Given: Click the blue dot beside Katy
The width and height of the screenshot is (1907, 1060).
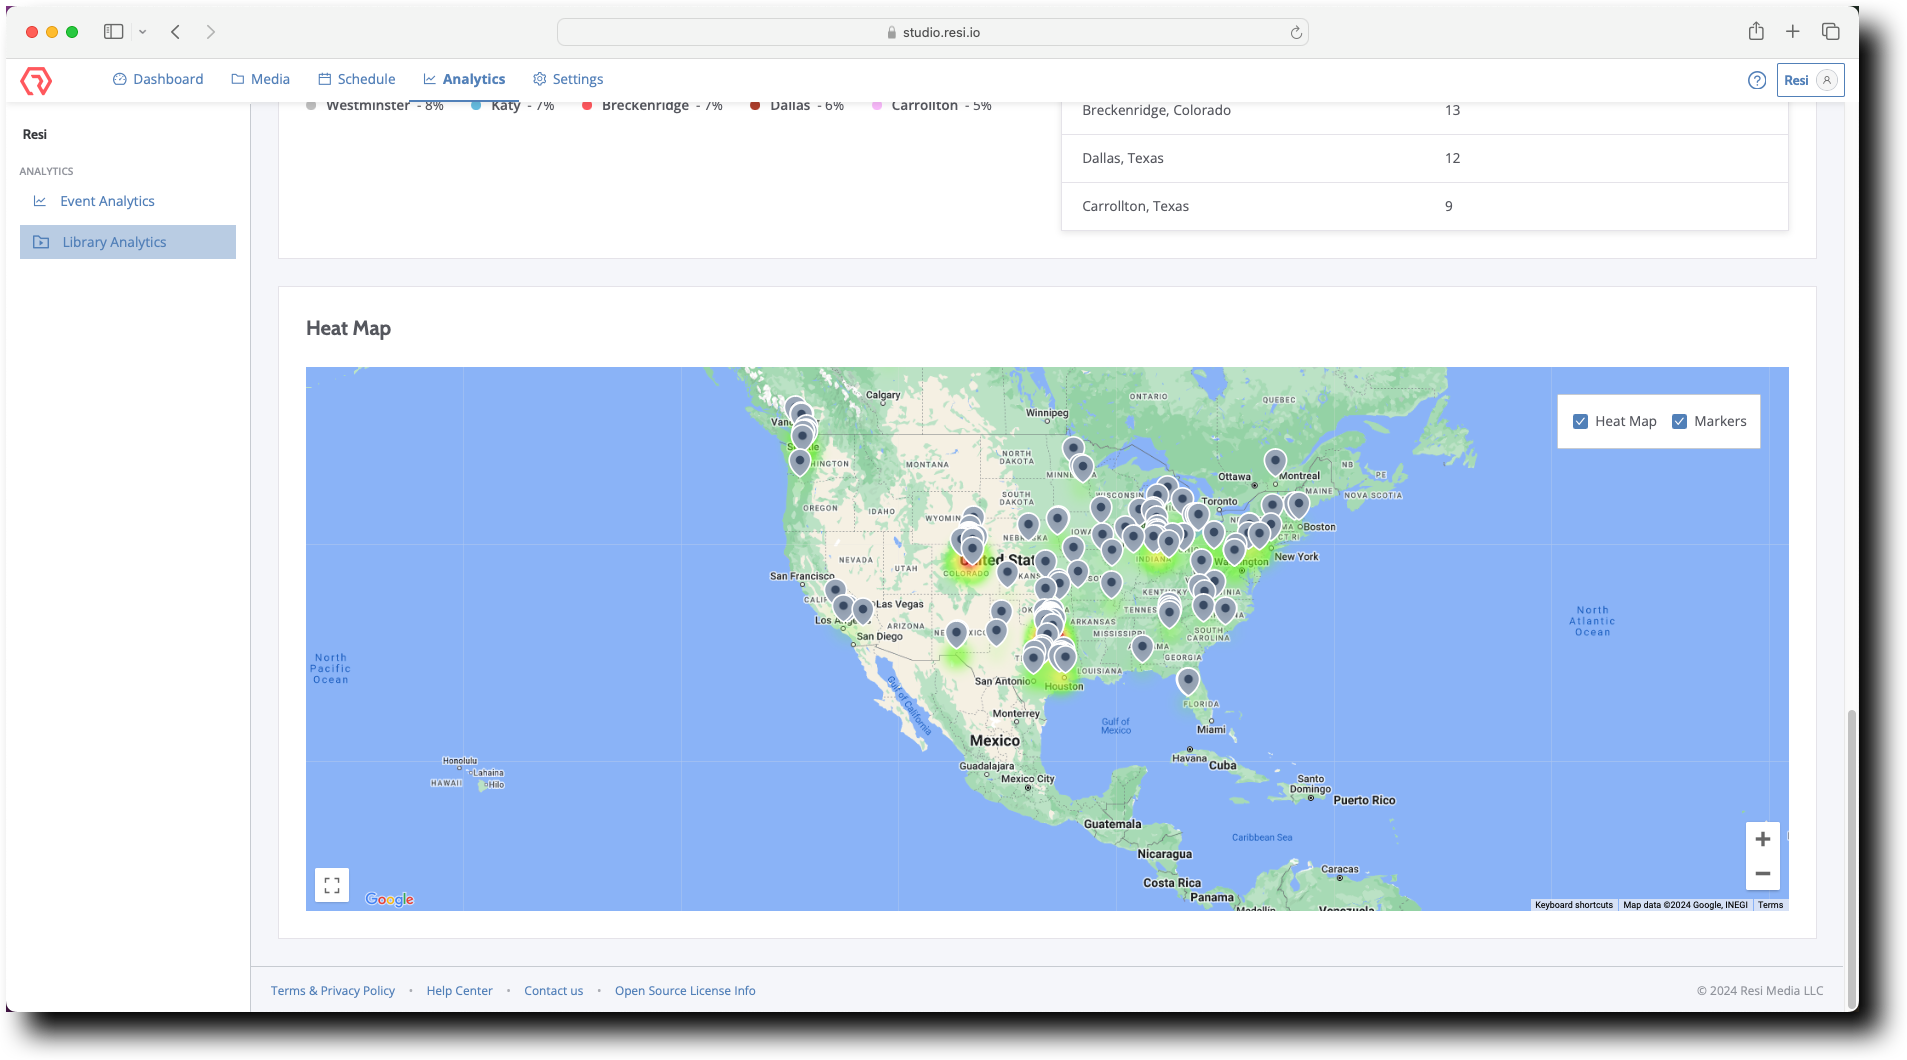Looking at the screenshot, I should click(475, 105).
